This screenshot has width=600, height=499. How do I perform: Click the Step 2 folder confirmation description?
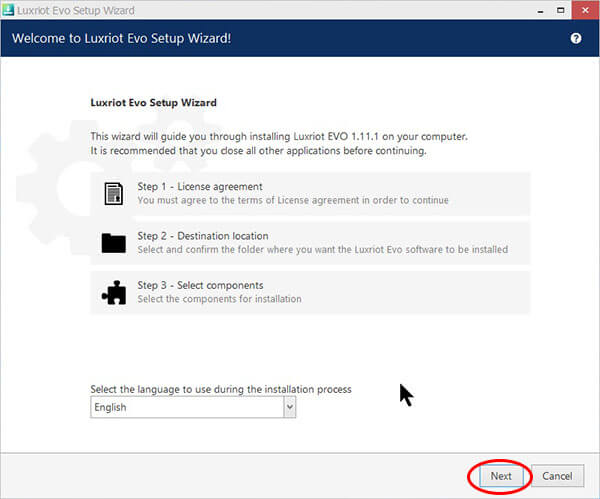[x=322, y=249]
